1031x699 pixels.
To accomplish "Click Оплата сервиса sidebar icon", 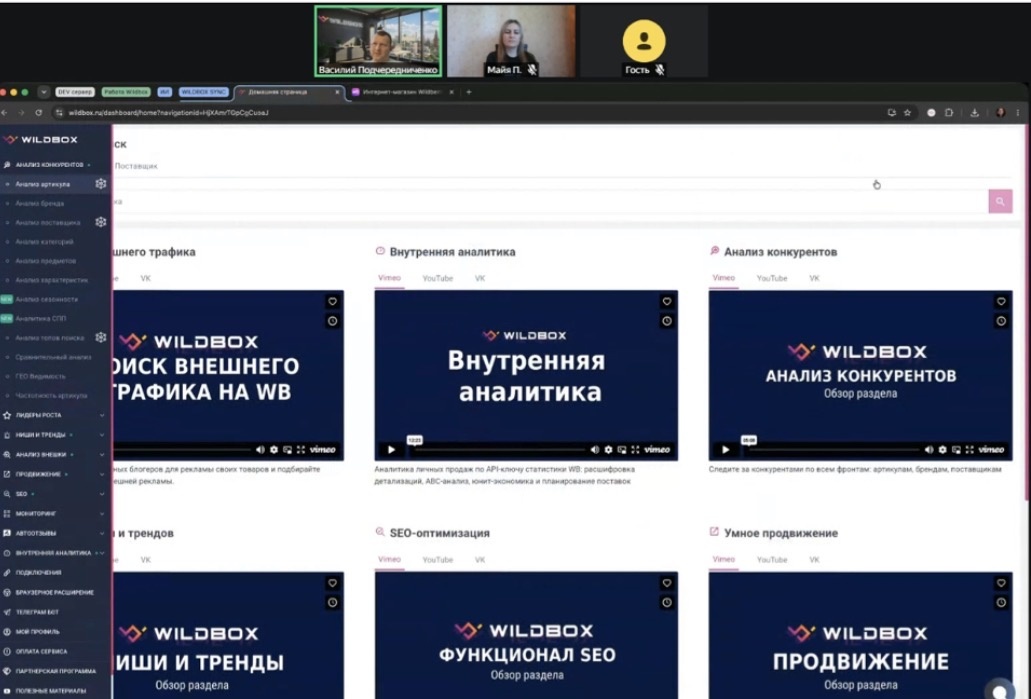I will (7, 652).
